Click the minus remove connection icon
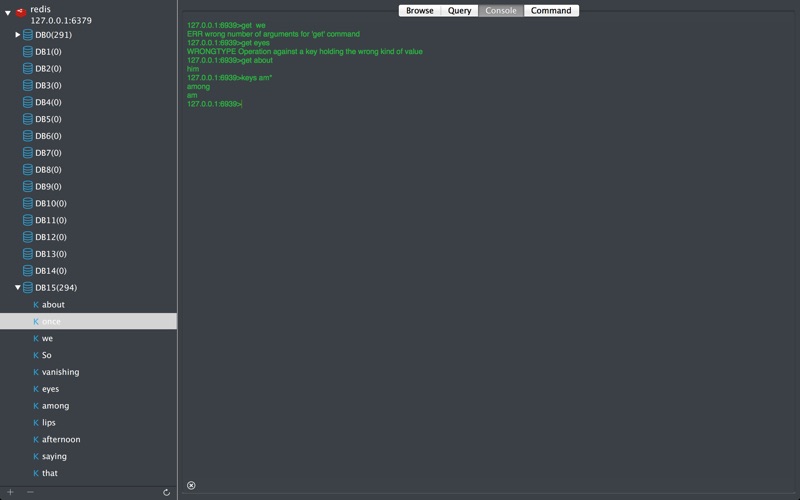800x500 pixels. coord(30,492)
